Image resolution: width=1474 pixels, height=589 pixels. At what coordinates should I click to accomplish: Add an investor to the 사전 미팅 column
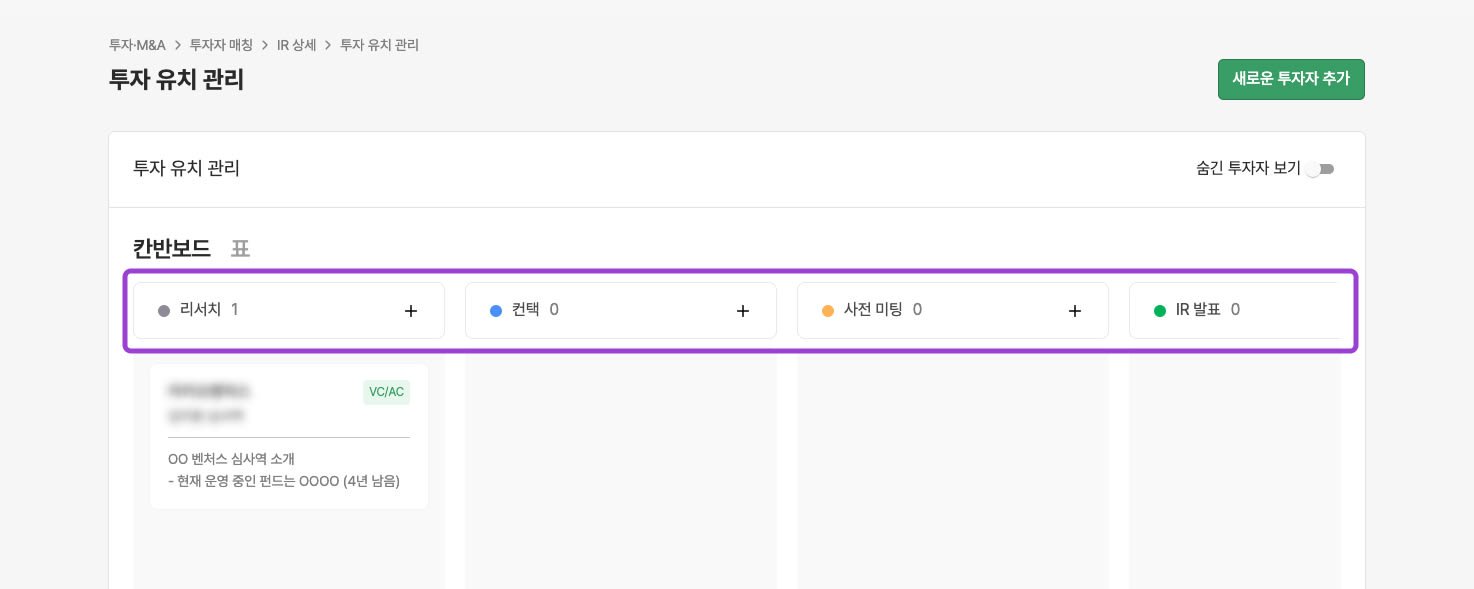pos(1075,311)
